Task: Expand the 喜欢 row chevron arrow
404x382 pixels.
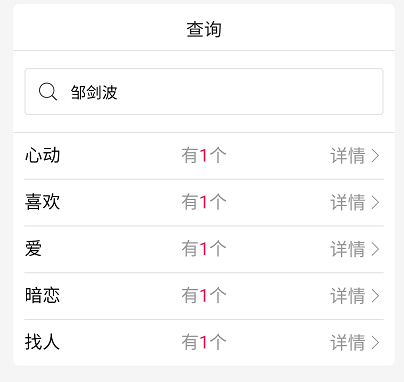Action: coord(376,202)
